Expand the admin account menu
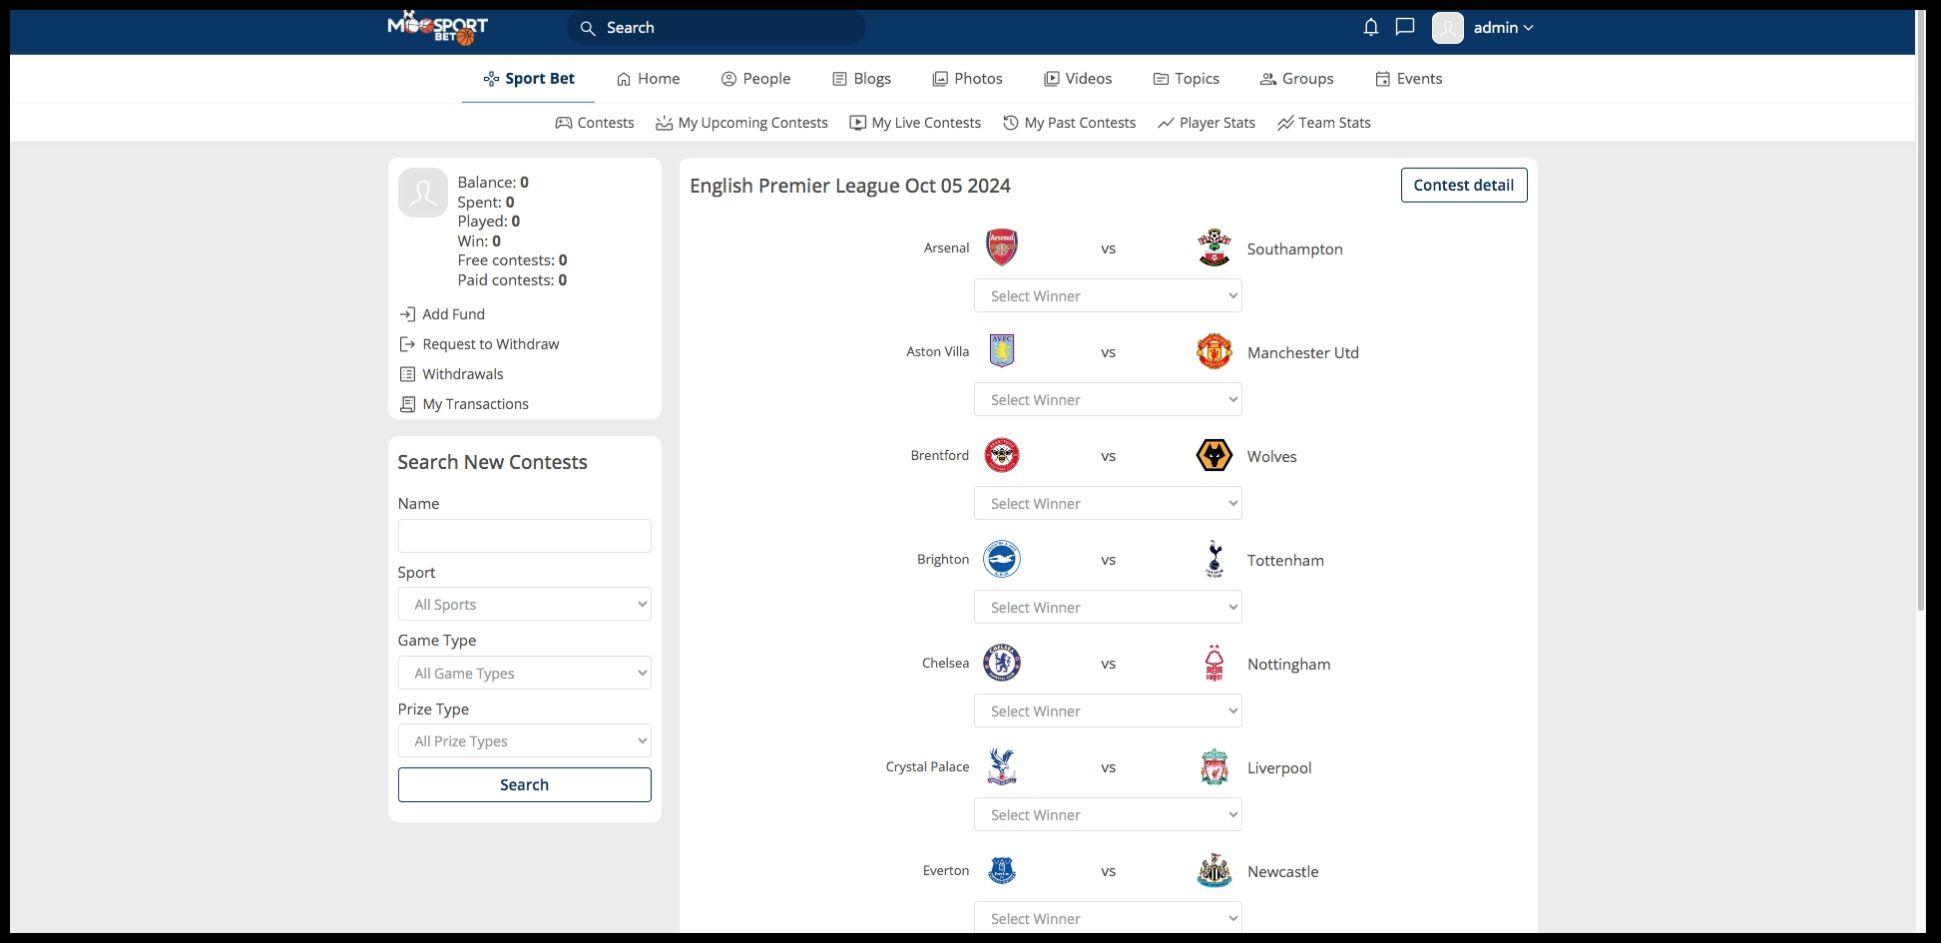This screenshot has height=943, width=1941. tap(1502, 28)
